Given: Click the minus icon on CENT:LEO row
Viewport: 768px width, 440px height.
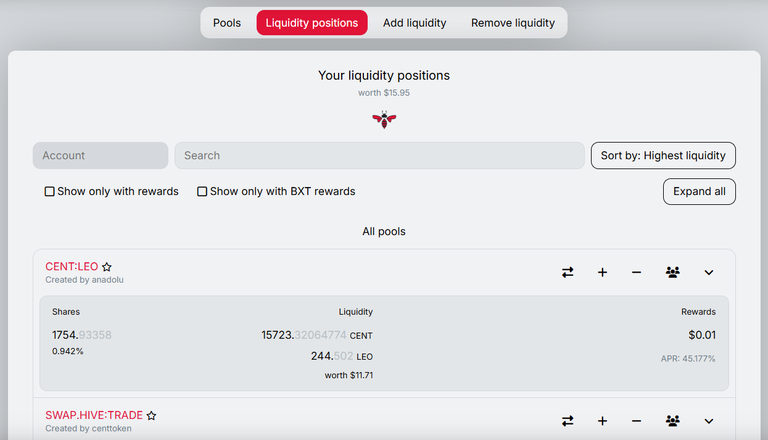Looking at the screenshot, I should click(x=636, y=272).
